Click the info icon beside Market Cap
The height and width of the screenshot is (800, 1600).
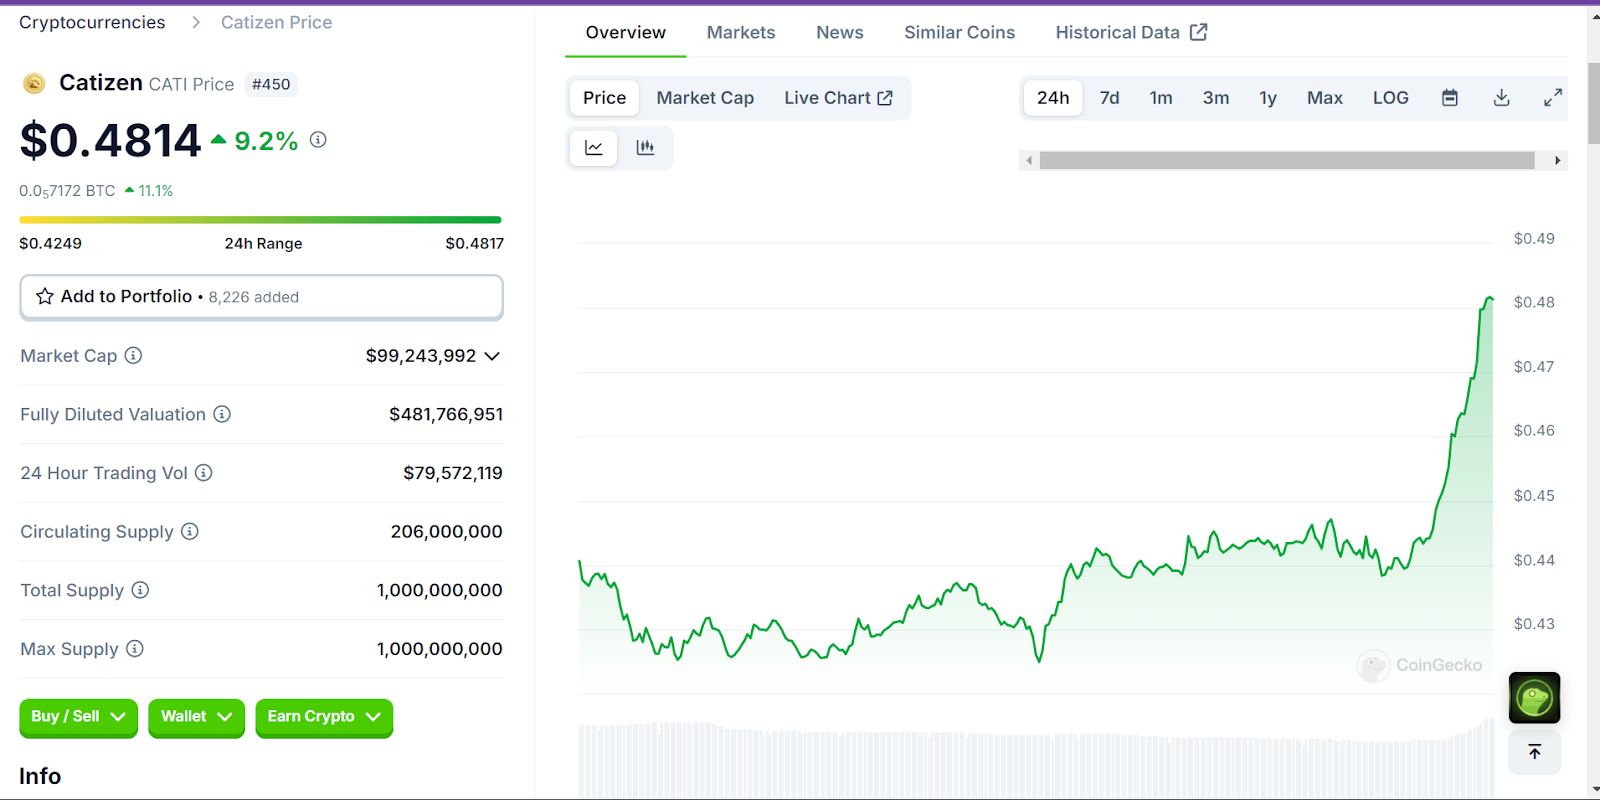[x=133, y=356]
